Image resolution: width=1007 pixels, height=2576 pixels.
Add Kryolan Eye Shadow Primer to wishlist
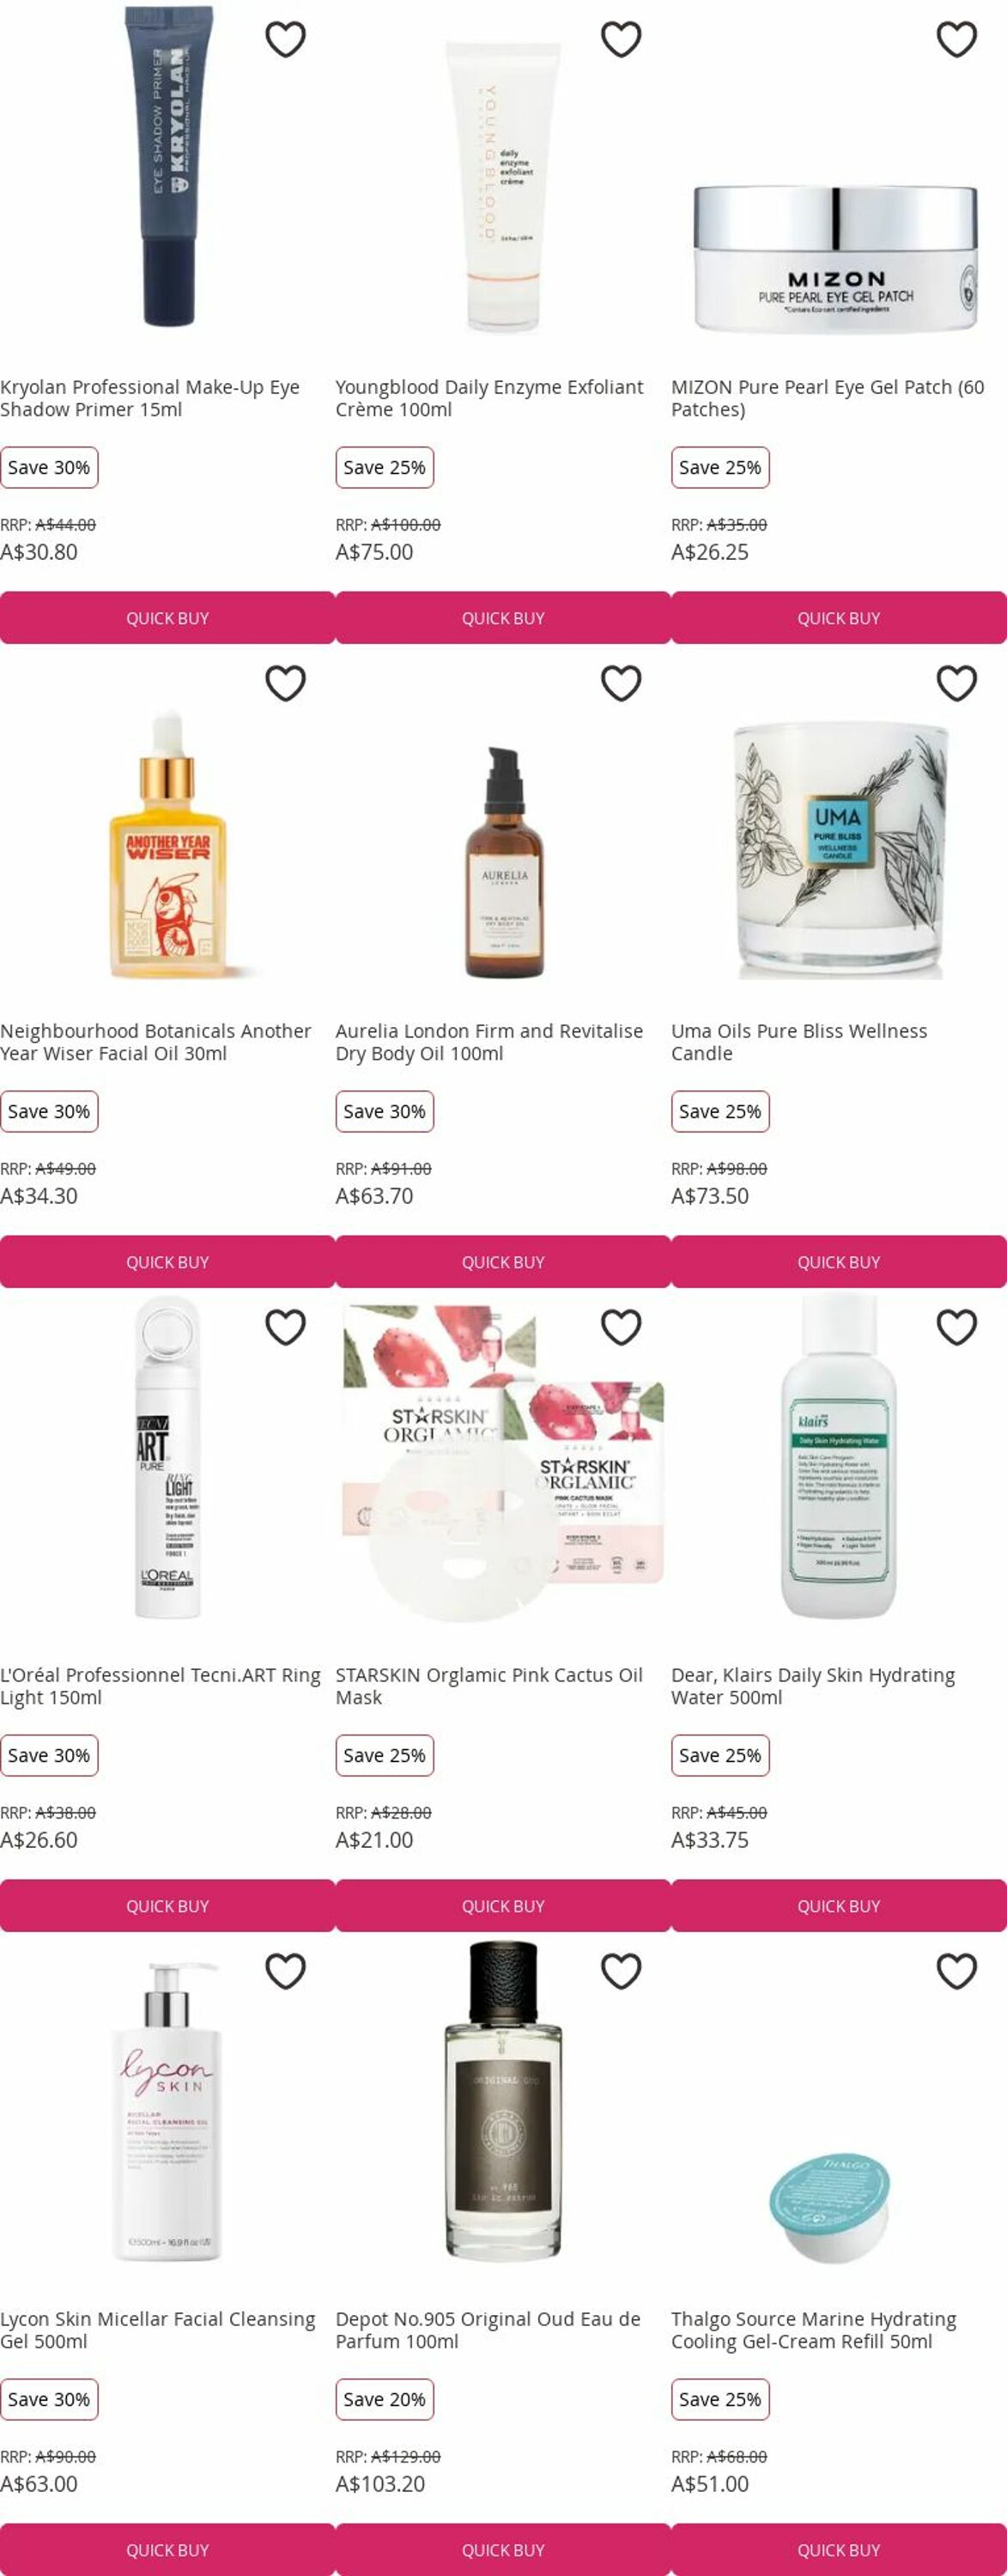tap(285, 39)
